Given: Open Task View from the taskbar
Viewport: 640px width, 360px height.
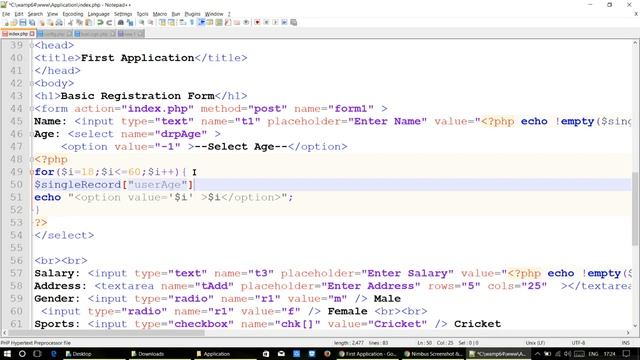Looking at the screenshot, I should 37,354.
